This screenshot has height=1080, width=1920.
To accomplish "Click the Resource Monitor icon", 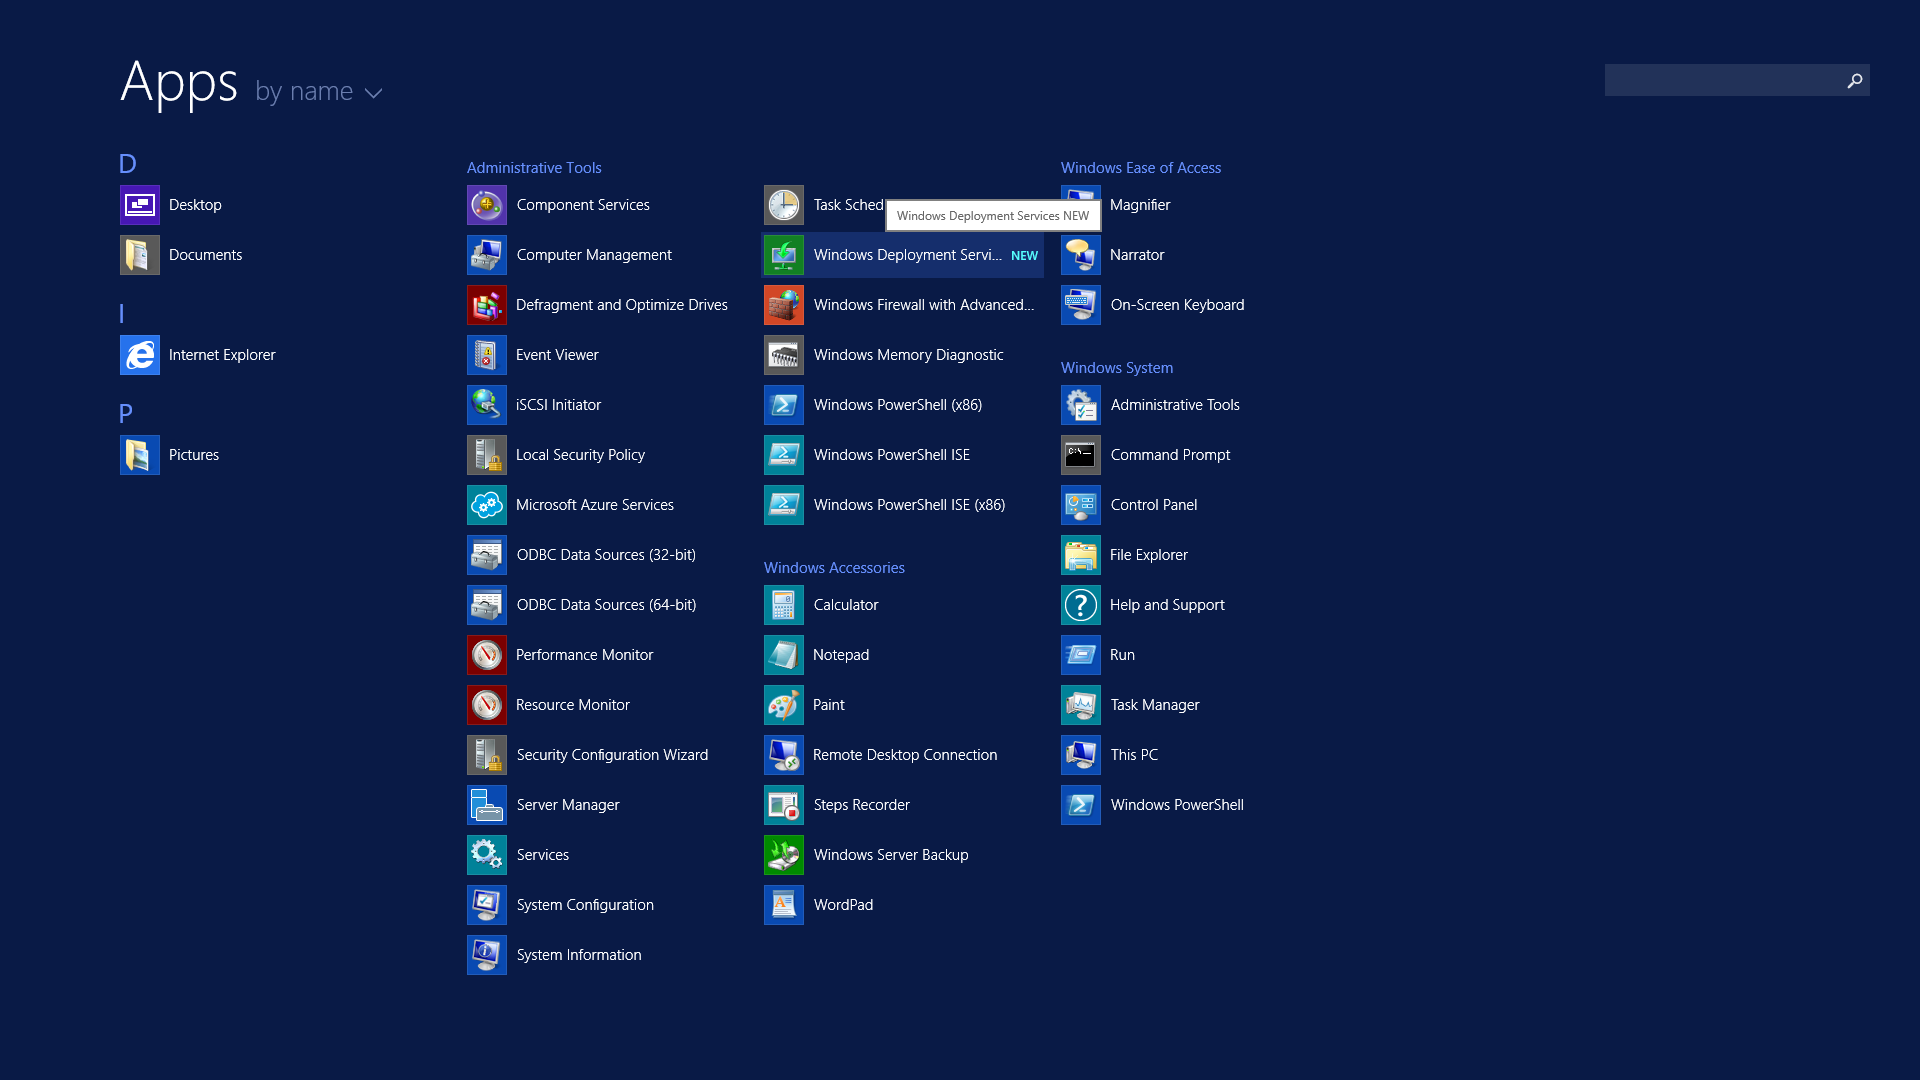I will (487, 705).
